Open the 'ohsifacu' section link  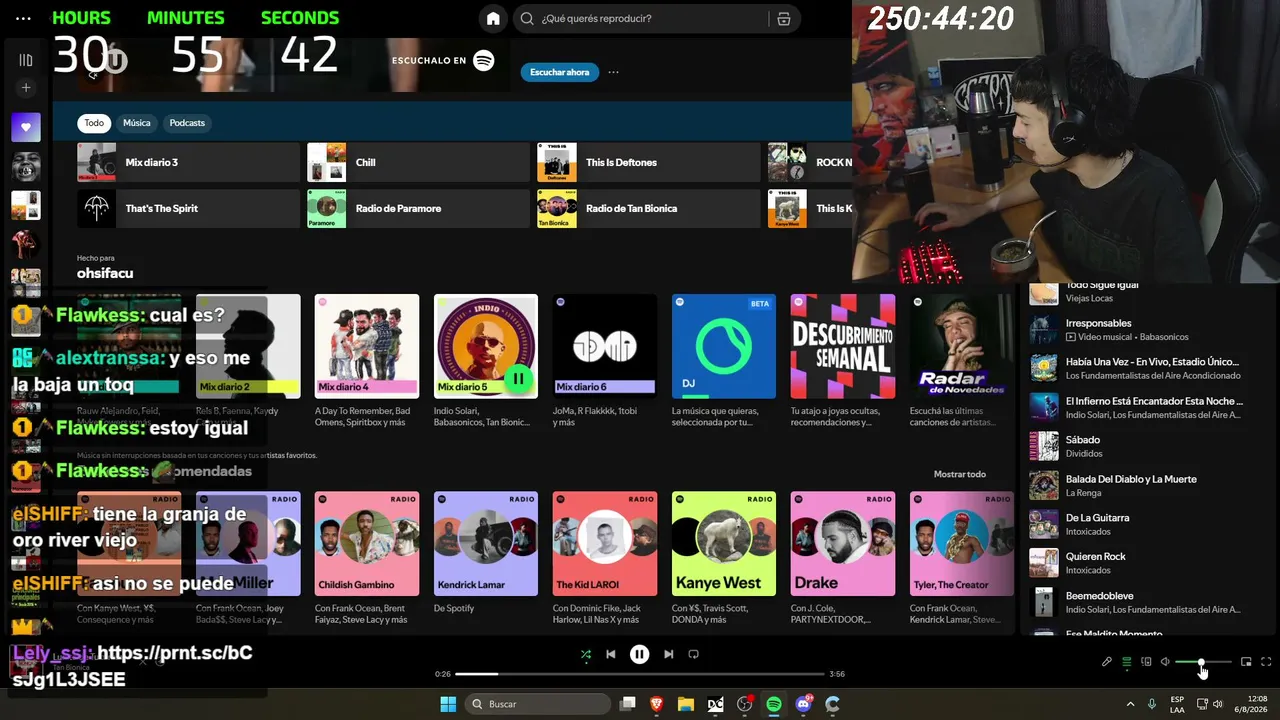pyautogui.click(x=105, y=273)
